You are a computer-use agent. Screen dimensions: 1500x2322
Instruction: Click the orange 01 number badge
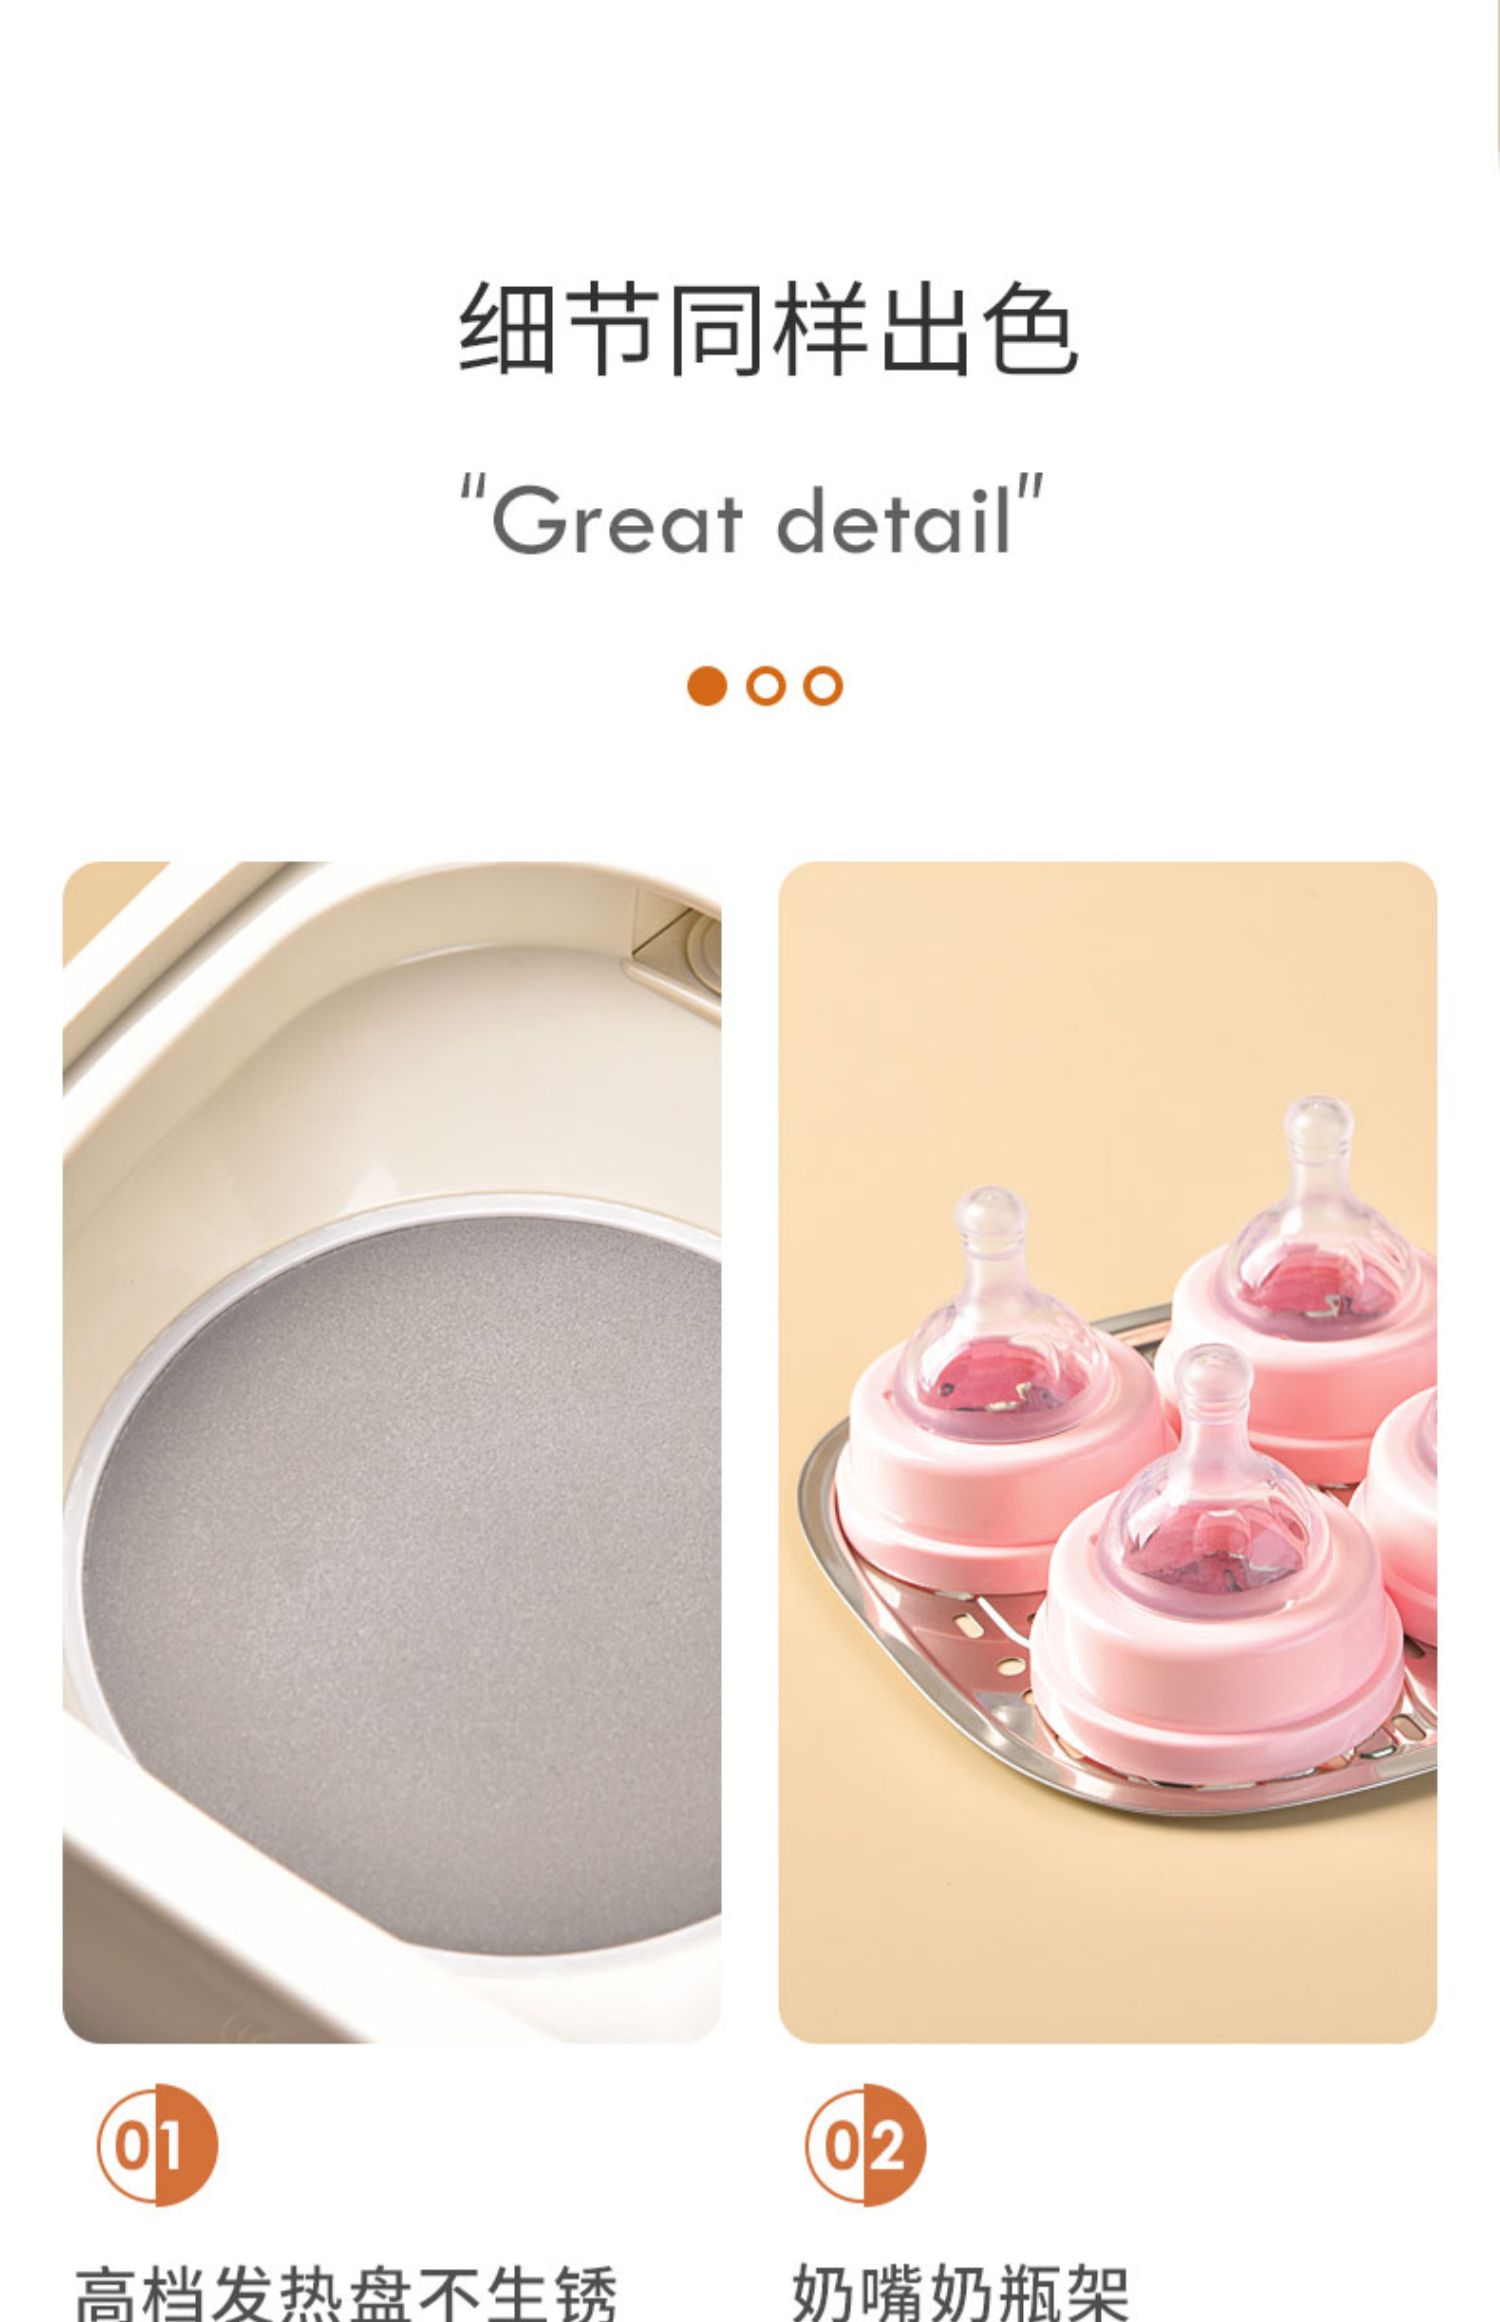(157, 2146)
